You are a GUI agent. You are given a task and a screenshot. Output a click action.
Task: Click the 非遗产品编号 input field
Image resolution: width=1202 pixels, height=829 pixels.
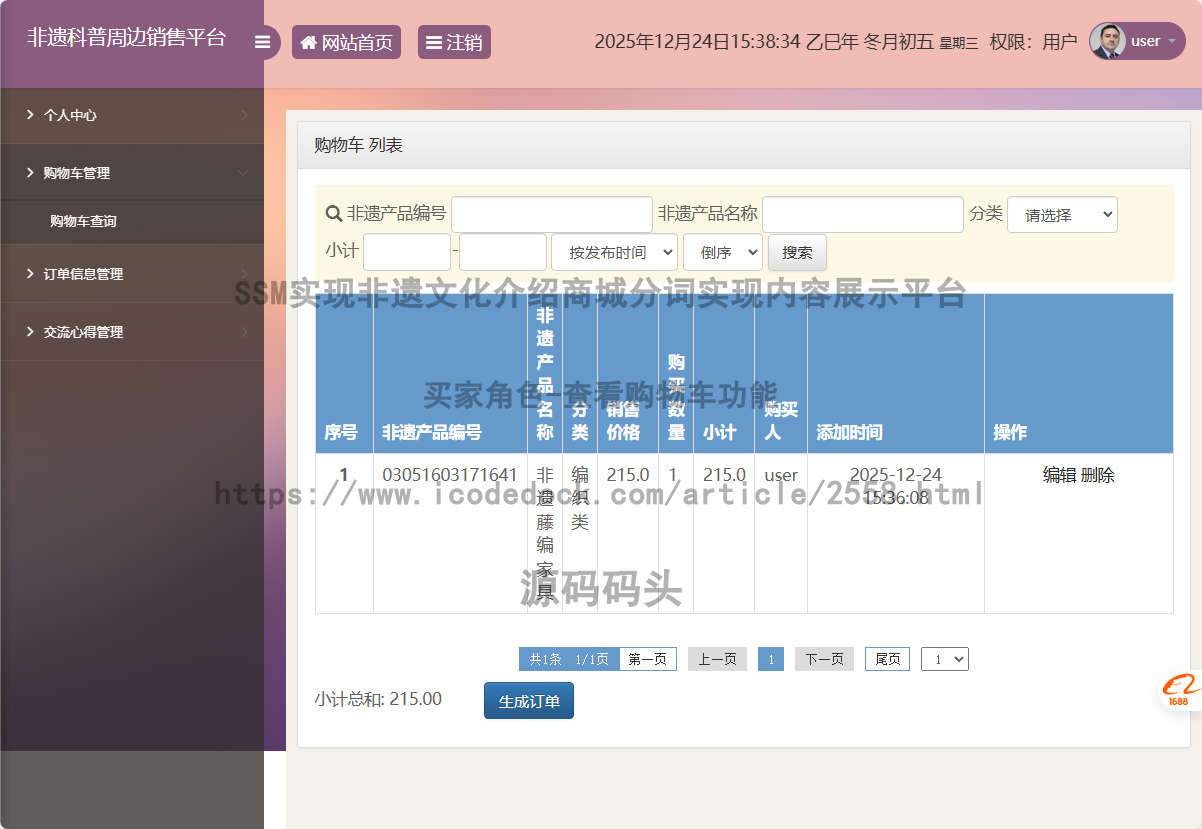pos(551,215)
